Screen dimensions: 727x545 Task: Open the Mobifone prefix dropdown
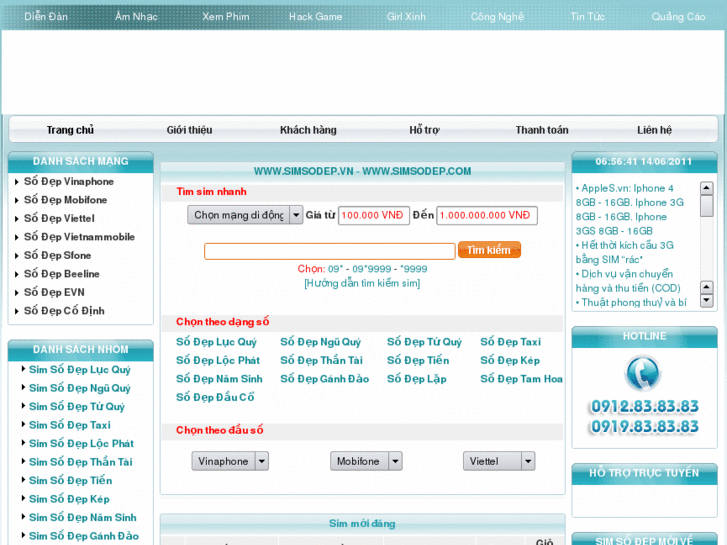coord(366,461)
